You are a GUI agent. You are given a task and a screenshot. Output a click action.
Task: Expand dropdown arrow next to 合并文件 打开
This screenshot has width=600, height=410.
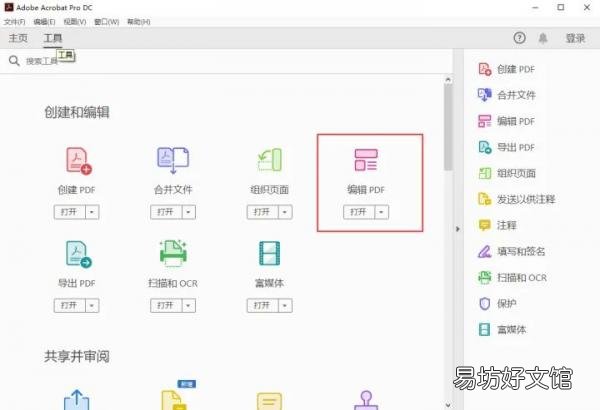188,212
